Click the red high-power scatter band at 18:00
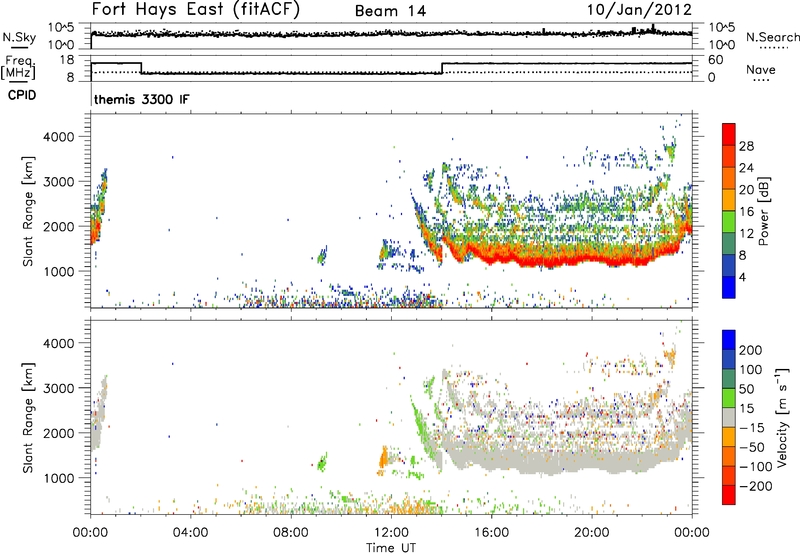The height and width of the screenshot is (554, 800). coord(542,260)
